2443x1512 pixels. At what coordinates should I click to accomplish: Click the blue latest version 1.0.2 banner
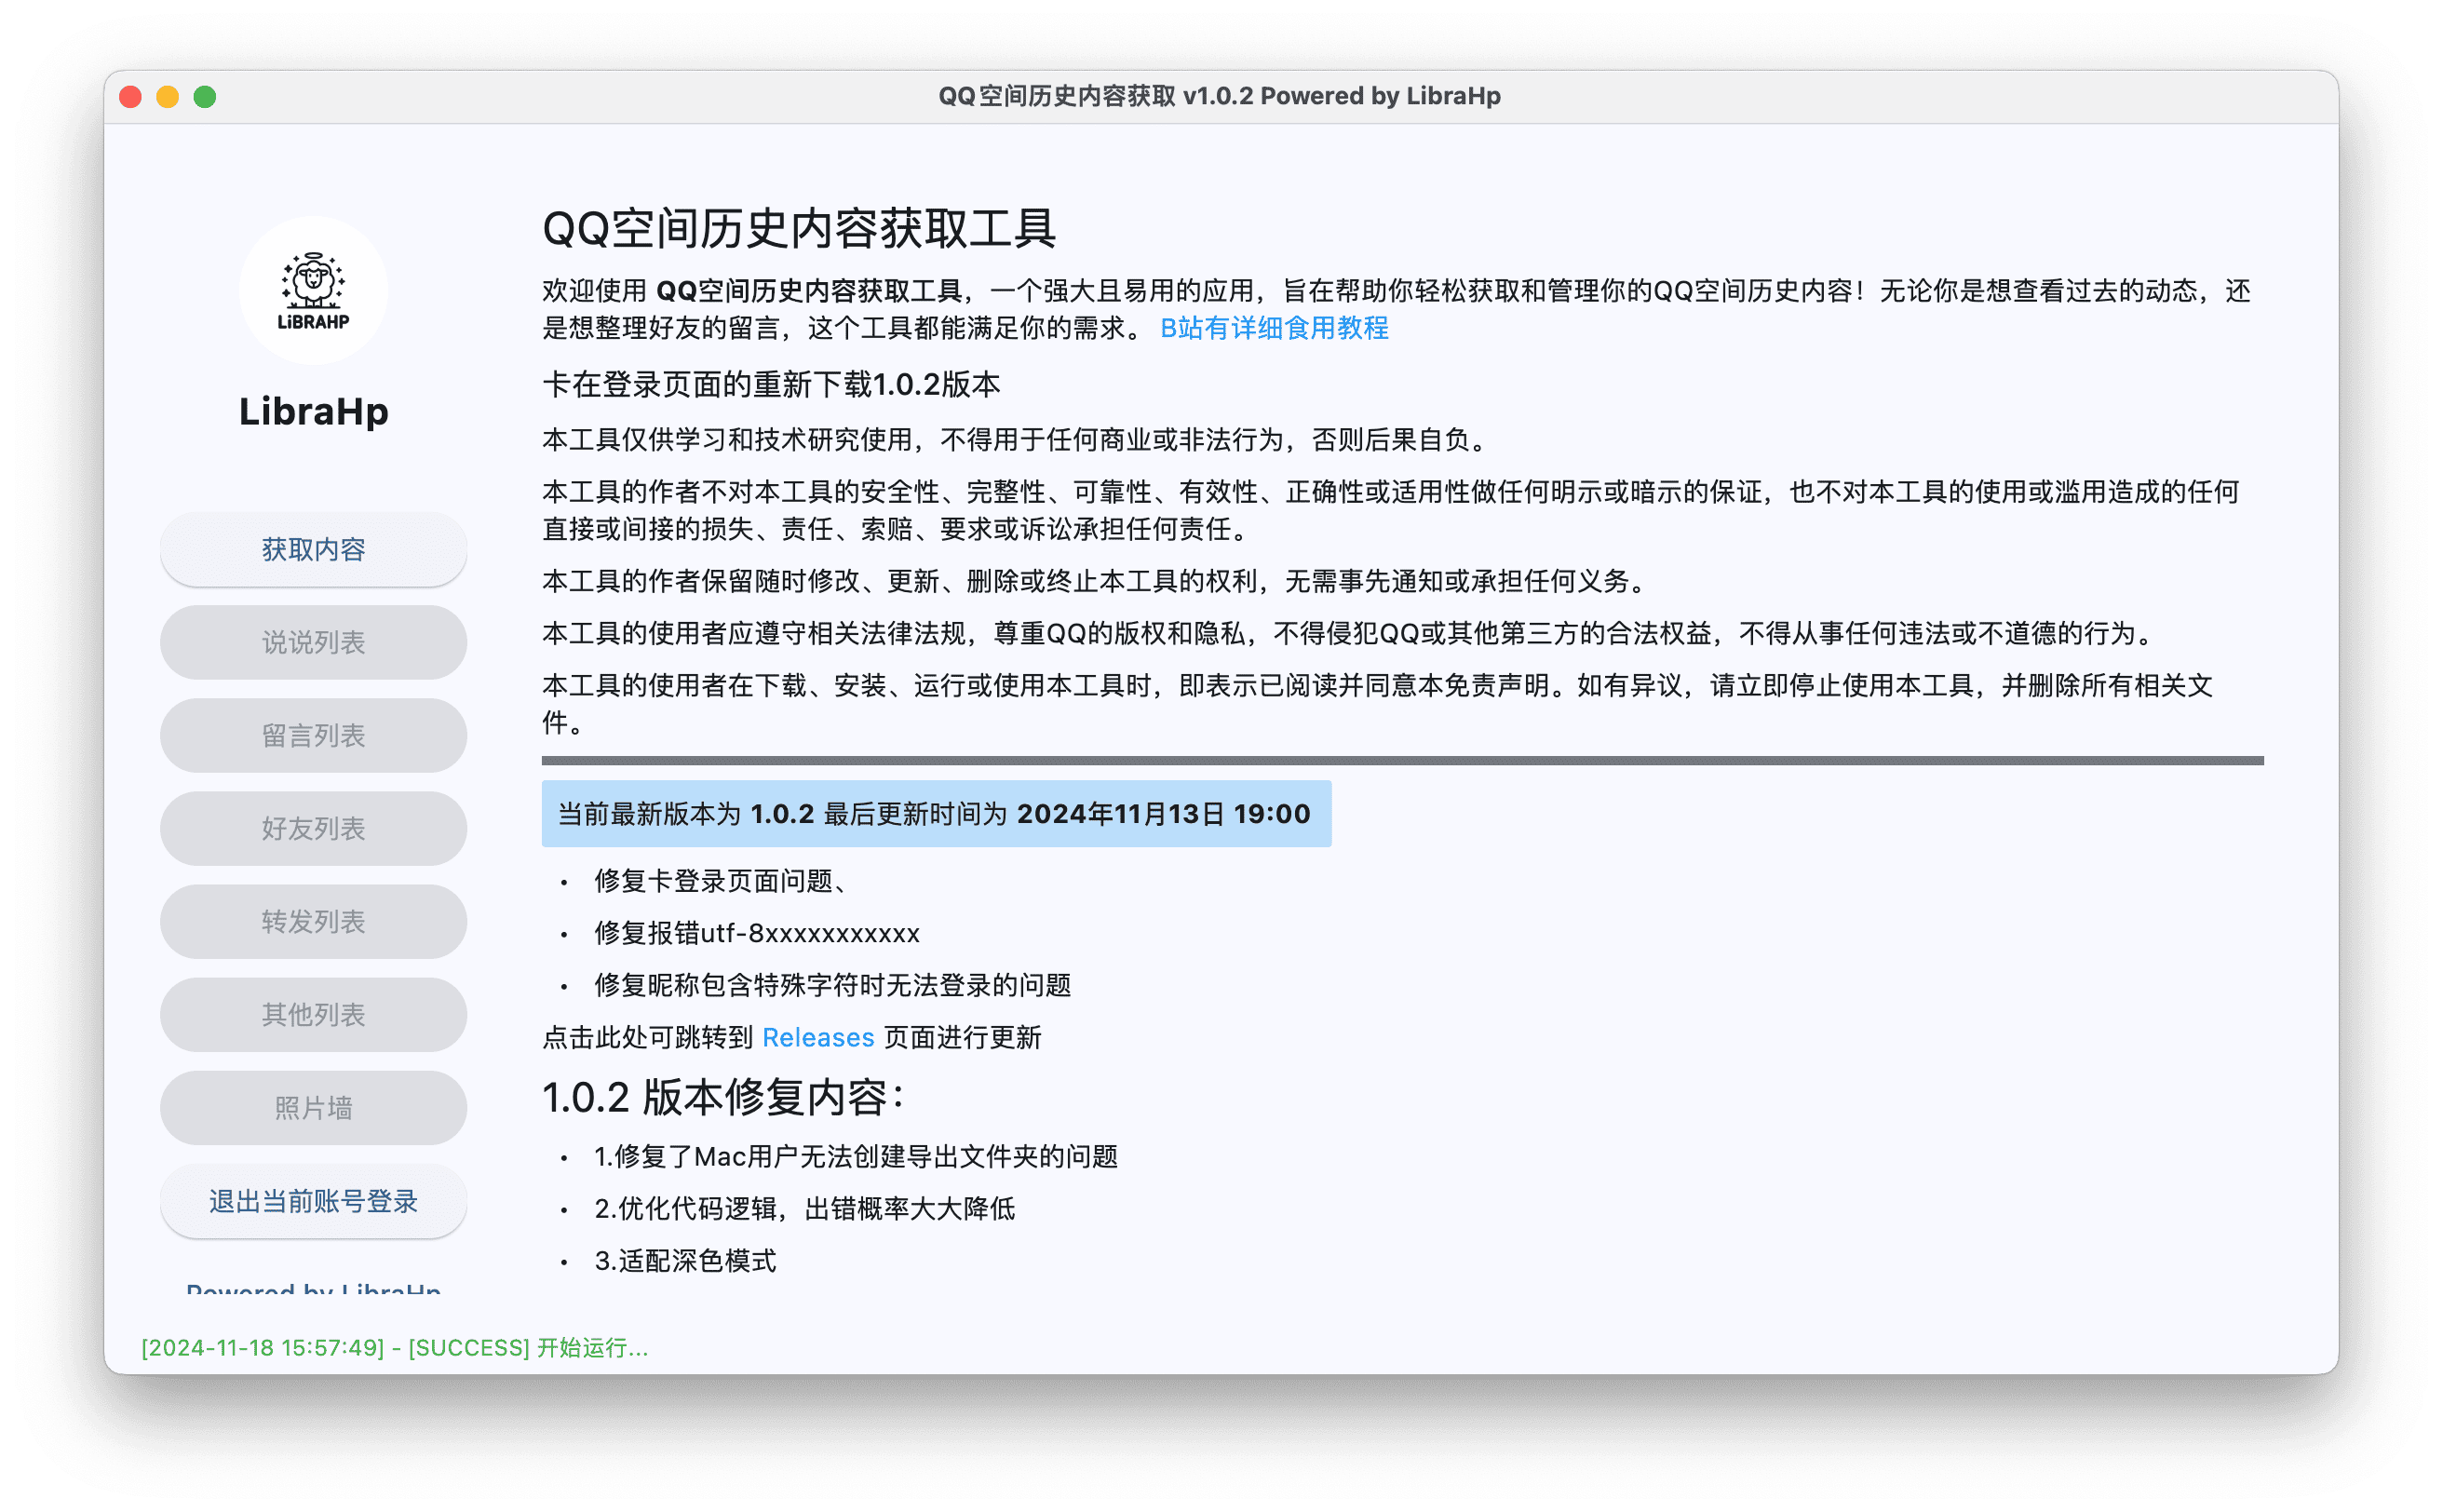(x=935, y=813)
